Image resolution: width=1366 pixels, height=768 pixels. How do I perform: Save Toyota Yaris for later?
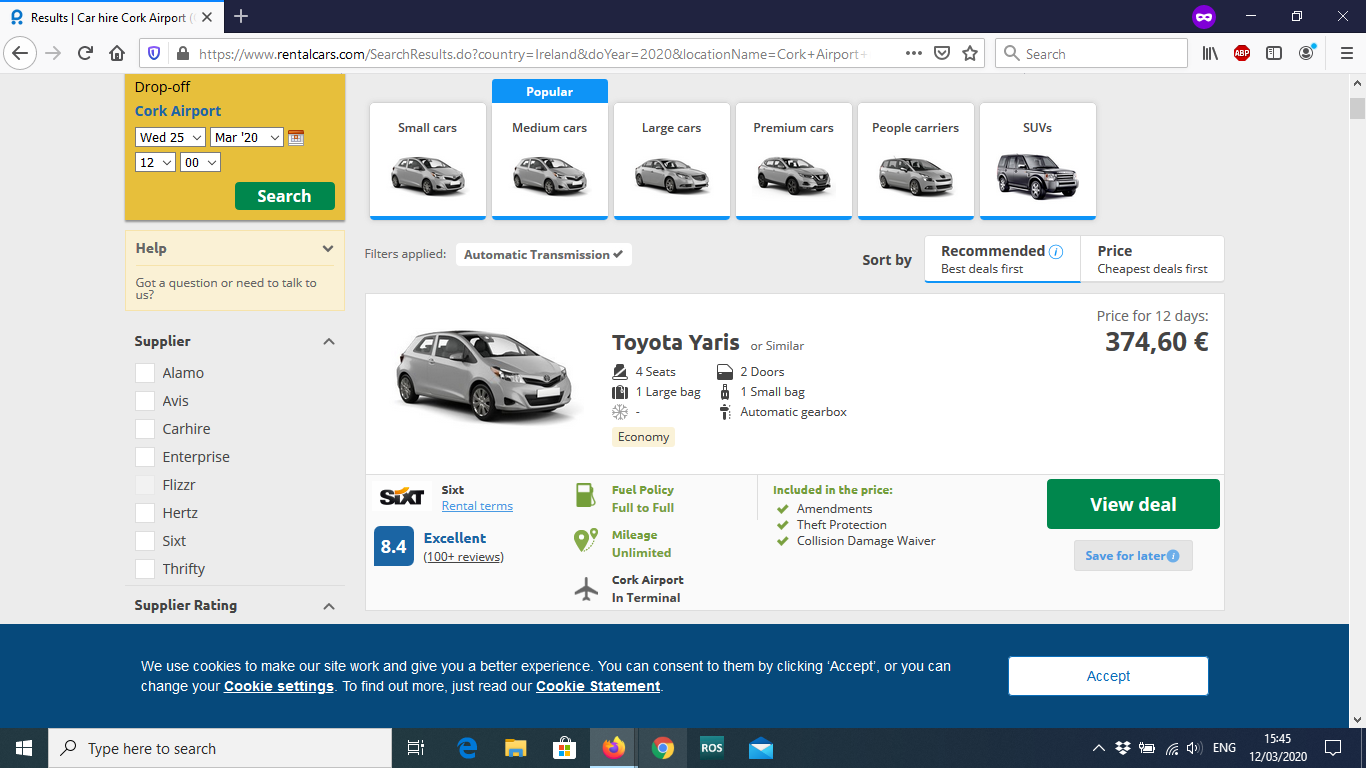click(1133, 556)
